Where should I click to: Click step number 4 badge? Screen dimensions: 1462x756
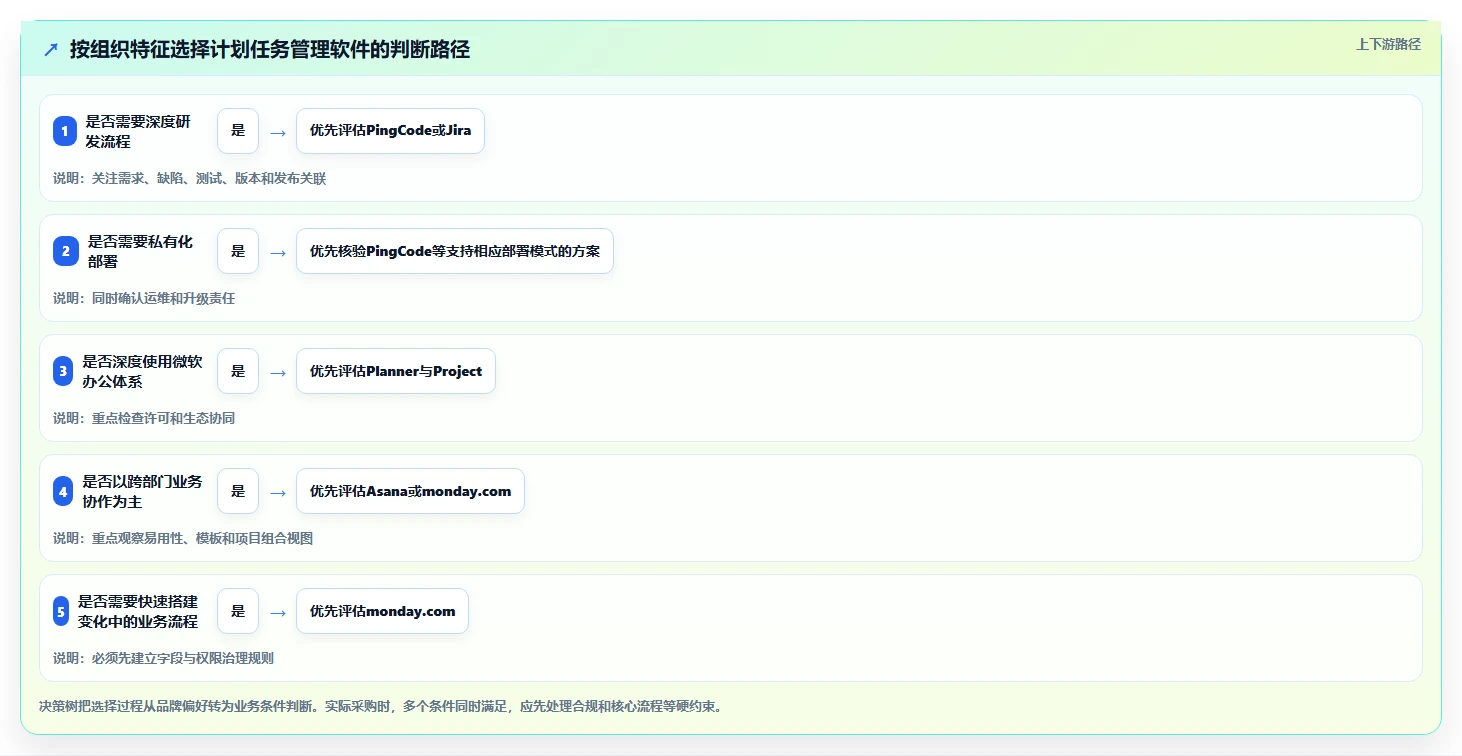point(63,491)
